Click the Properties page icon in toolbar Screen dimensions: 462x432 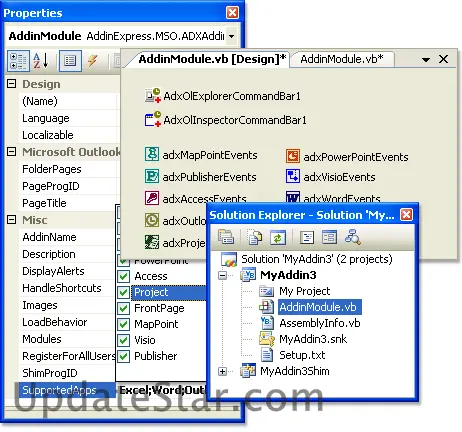70,61
